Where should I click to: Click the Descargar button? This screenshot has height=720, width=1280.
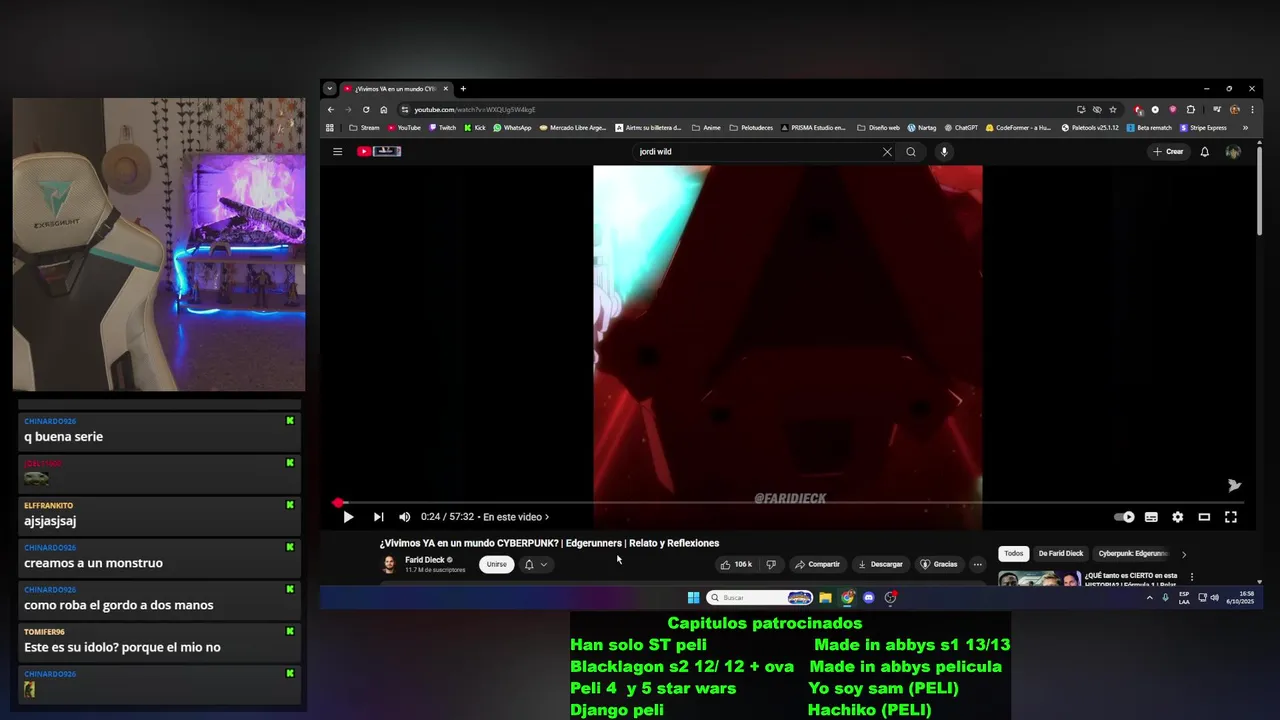(881, 564)
